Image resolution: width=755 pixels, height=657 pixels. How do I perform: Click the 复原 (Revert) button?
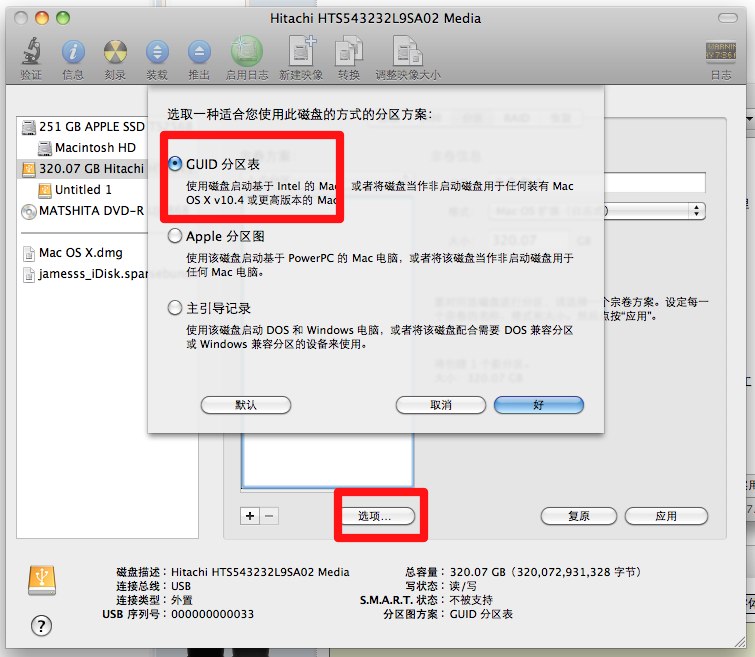point(579,516)
